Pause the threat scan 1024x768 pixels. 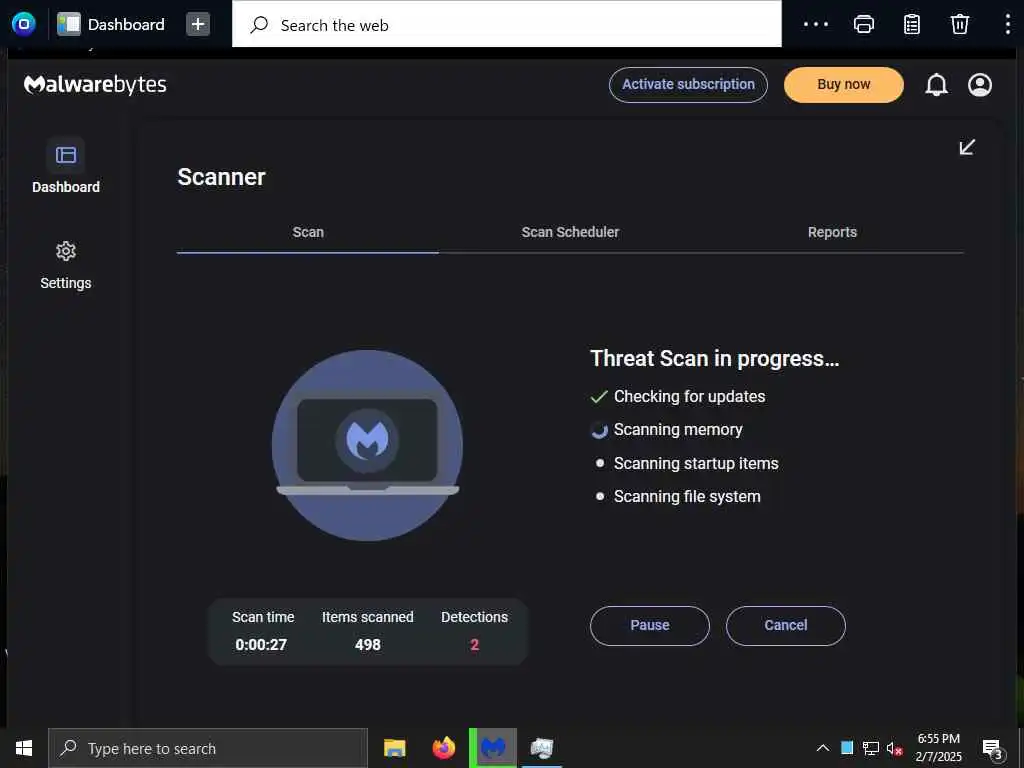coord(650,626)
